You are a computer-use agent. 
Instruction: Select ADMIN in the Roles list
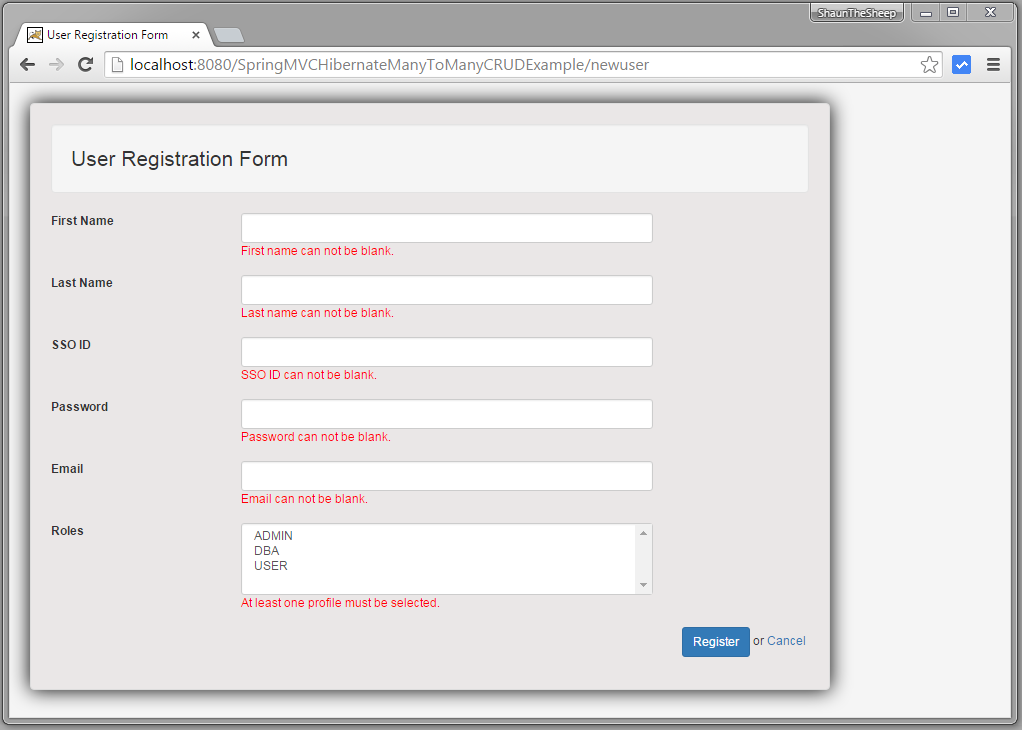point(273,535)
